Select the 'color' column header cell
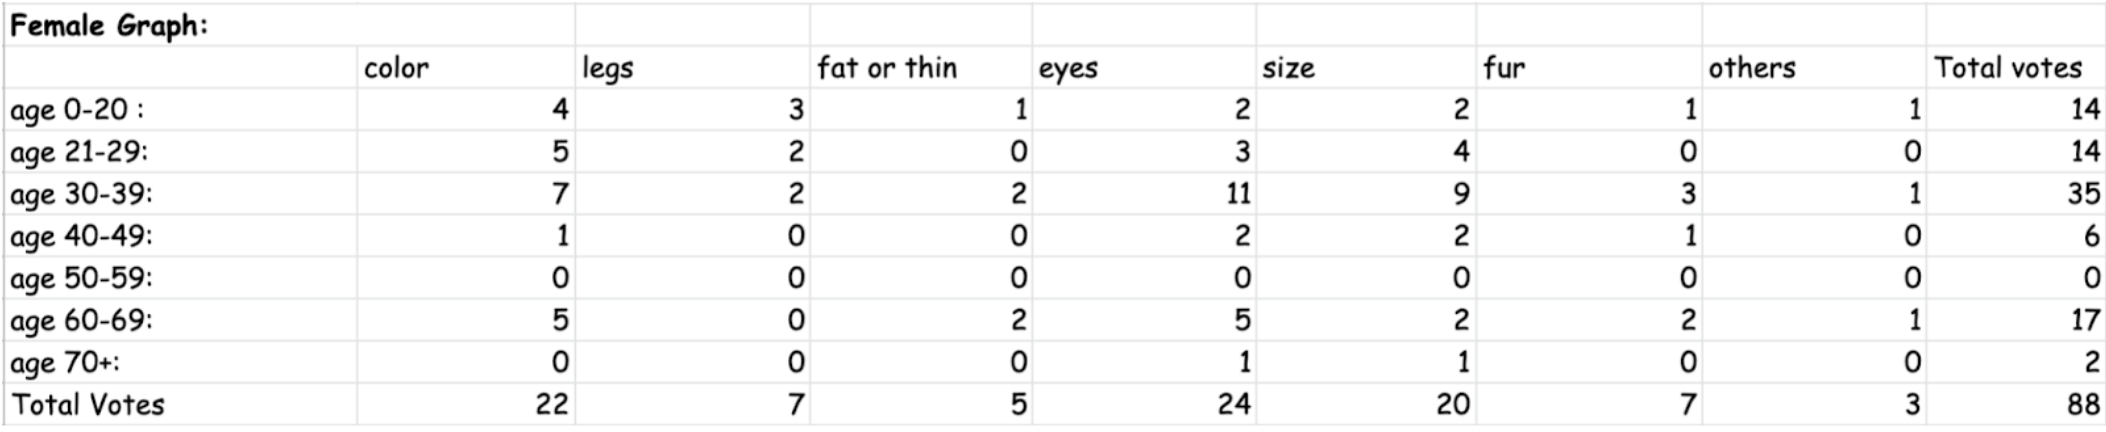 396,68
